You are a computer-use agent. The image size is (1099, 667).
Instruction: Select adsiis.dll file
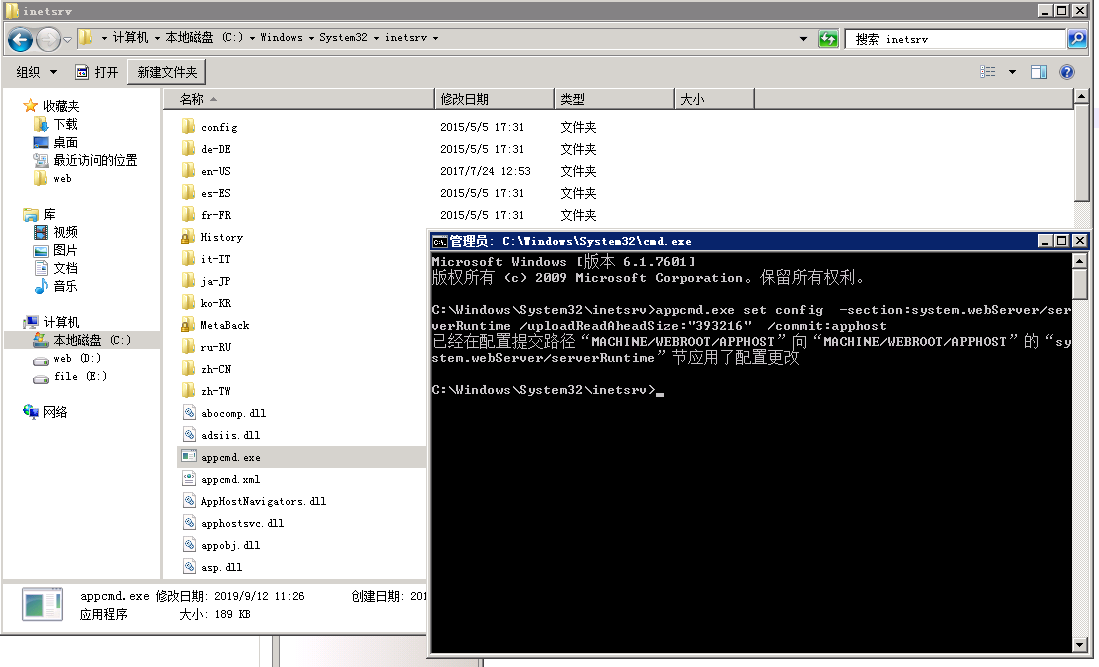tap(221, 436)
